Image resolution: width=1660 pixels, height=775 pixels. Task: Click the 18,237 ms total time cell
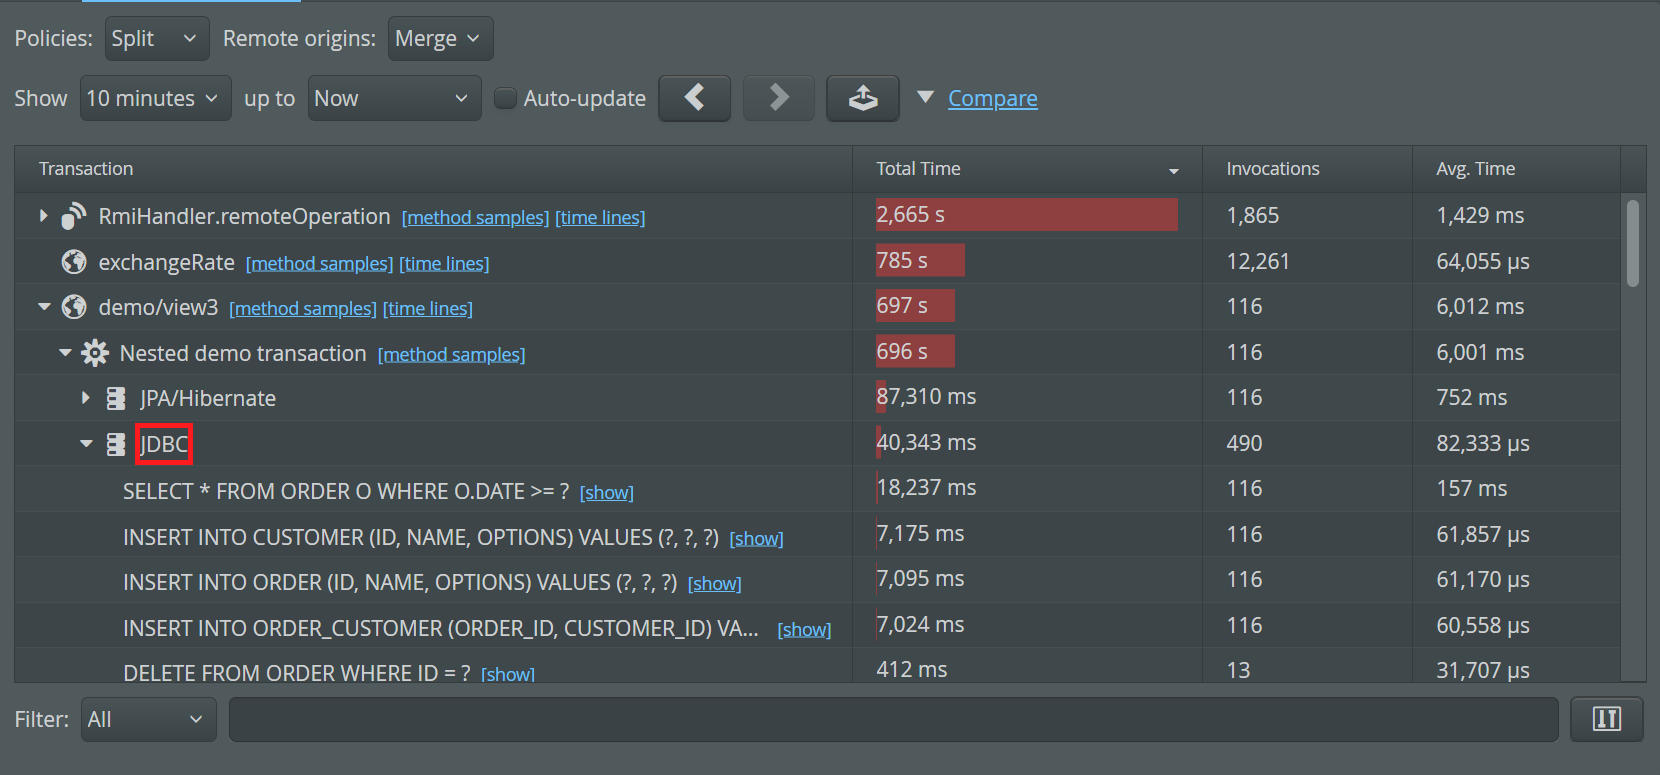(x=1027, y=488)
